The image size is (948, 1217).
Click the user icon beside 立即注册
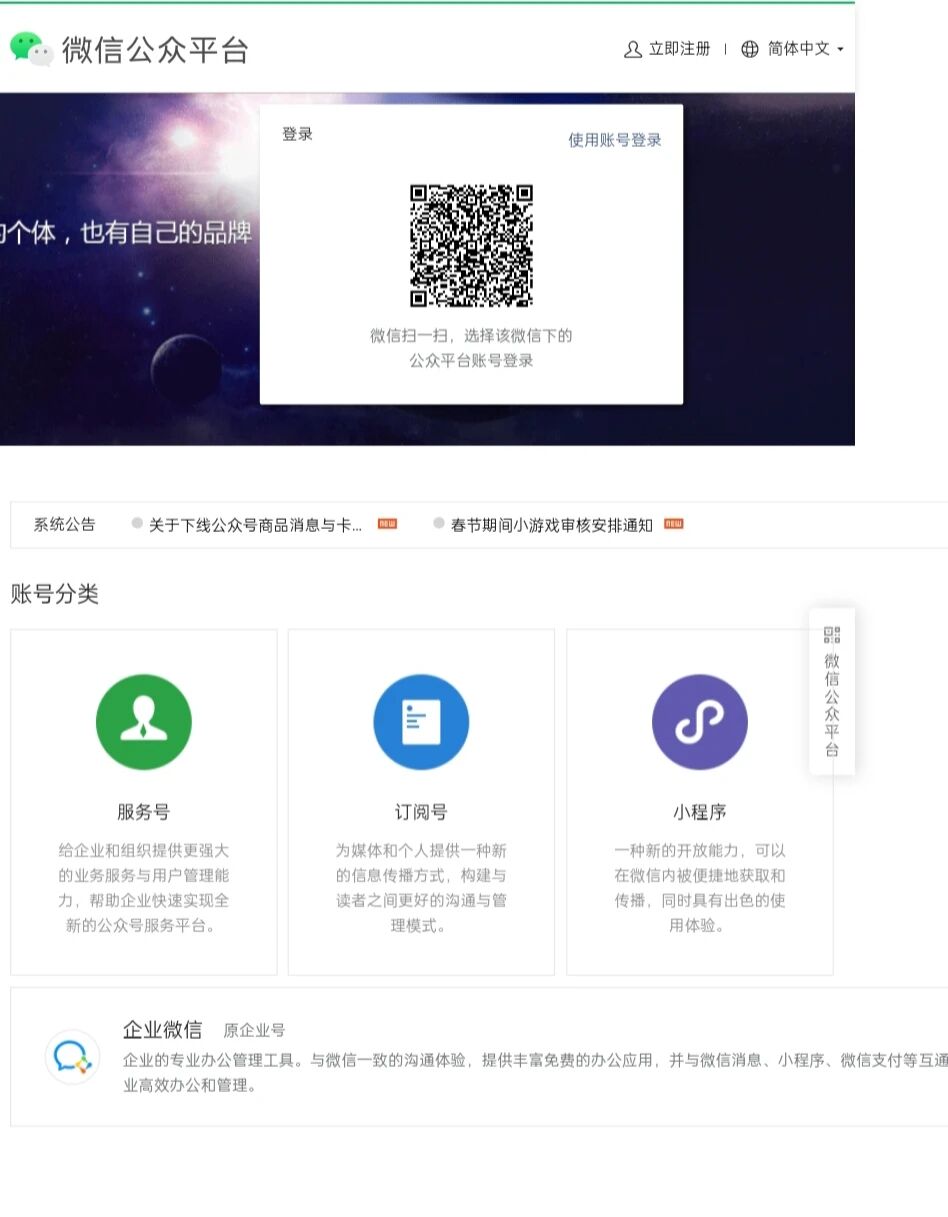pyautogui.click(x=632, y=49)
